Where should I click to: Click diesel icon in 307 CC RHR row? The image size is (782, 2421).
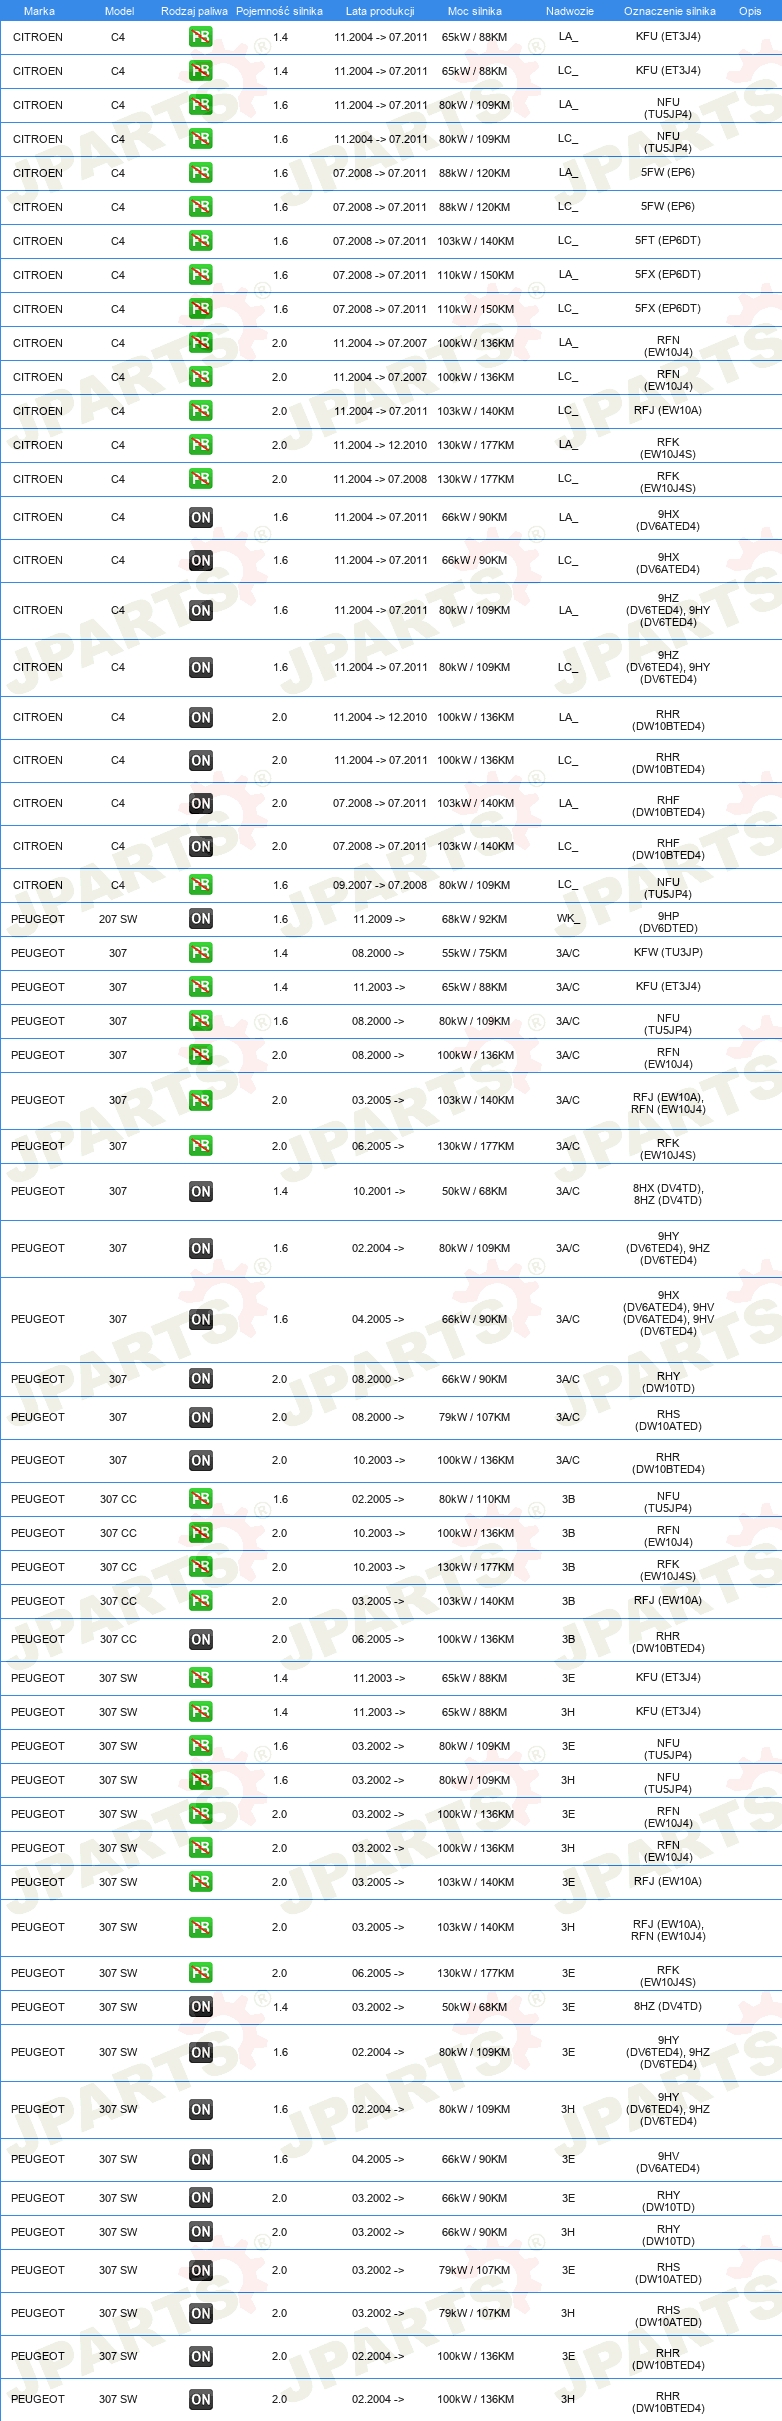(200, 1639)
